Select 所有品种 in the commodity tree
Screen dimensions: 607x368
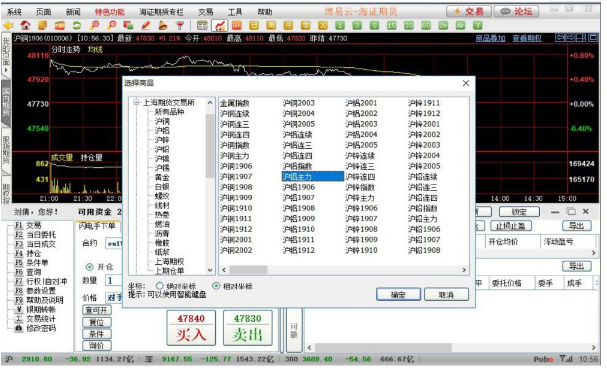click(169, 112)
